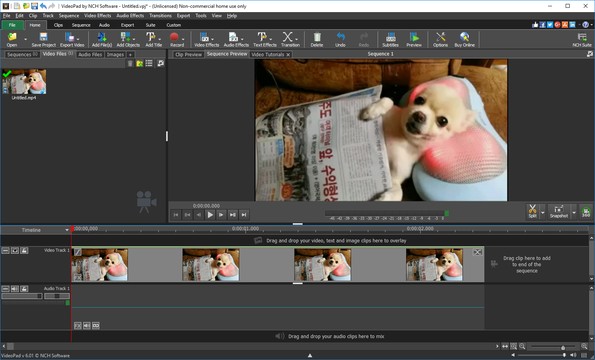Open the Options toolbar icon
Screen dimensions: 595x360
[x=440, y=39]
